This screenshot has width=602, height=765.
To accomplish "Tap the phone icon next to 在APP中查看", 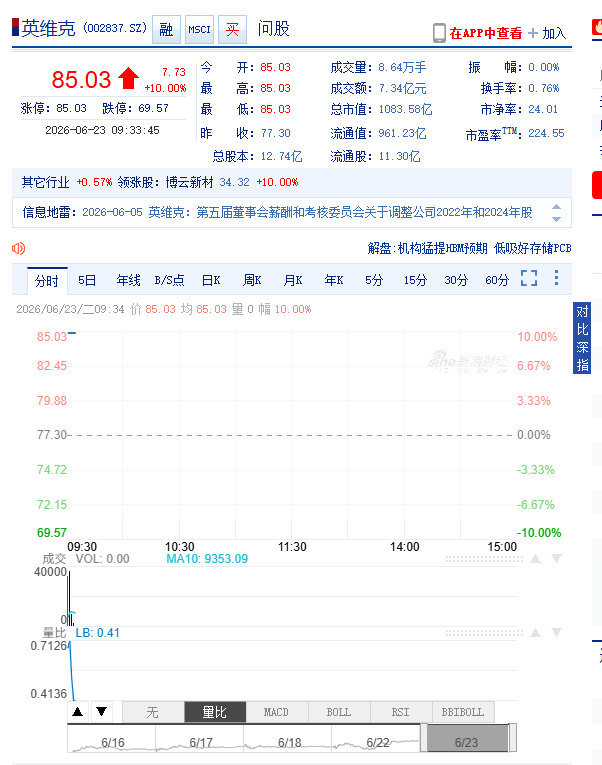I will pyautogui.click(x=439, y=33).
